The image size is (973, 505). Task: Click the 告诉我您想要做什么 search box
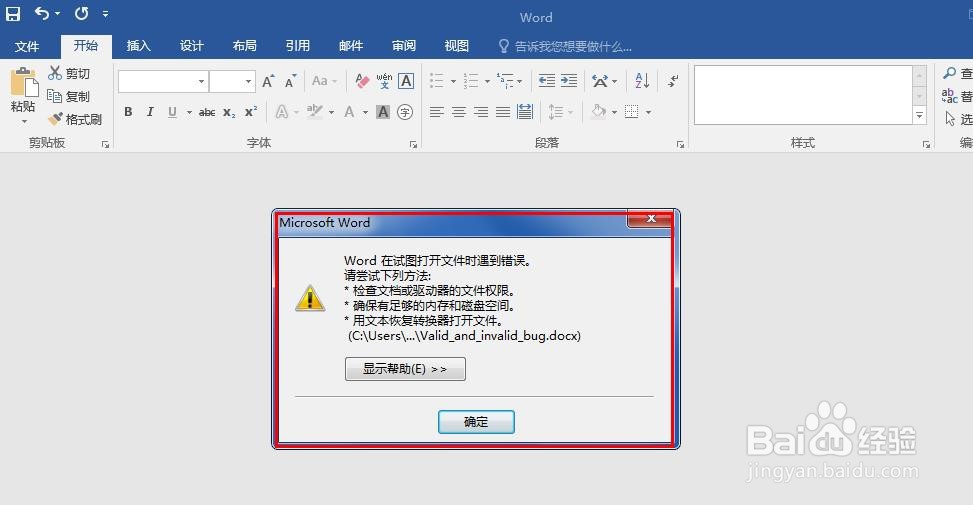click(565, 47)
